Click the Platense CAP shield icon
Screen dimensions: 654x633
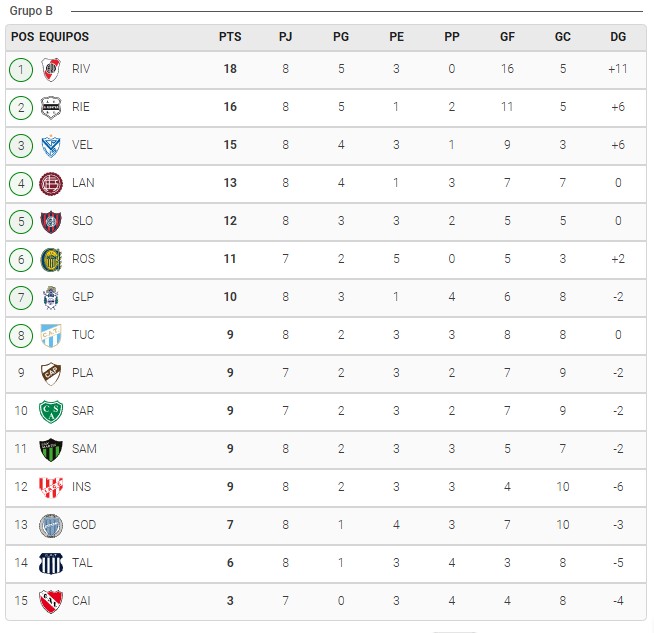pos(51,373)
